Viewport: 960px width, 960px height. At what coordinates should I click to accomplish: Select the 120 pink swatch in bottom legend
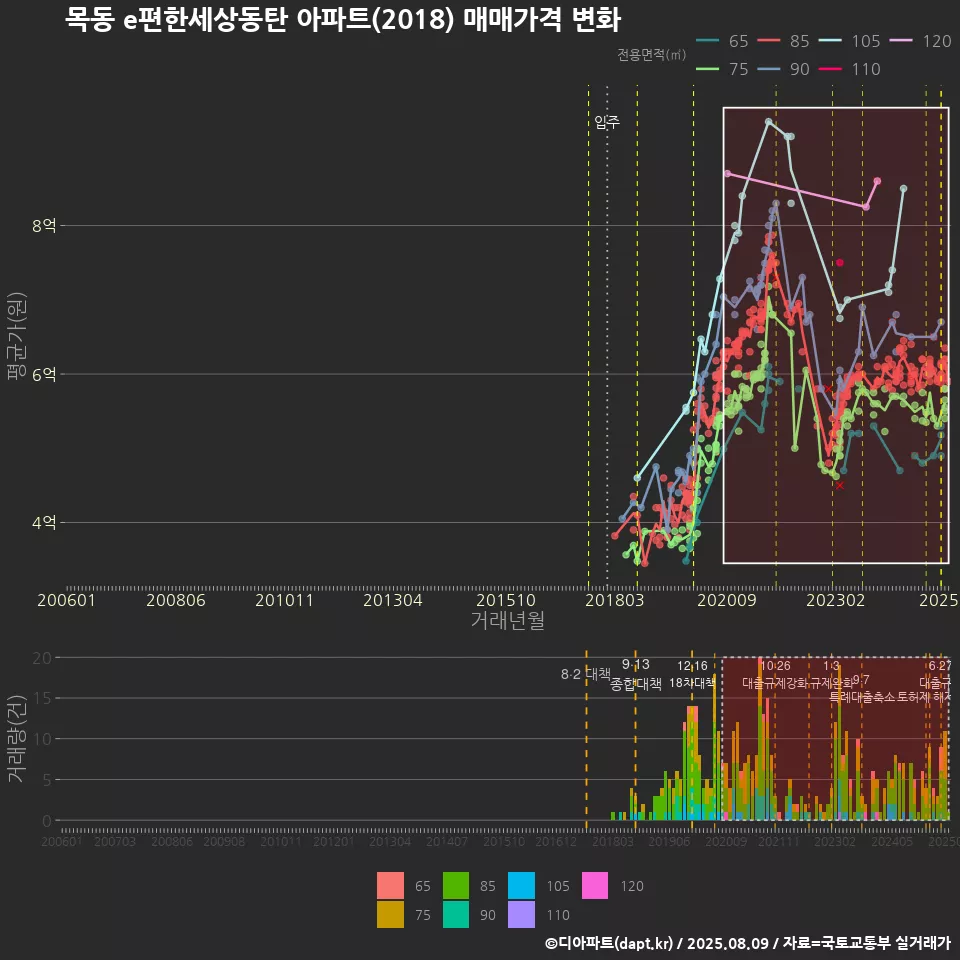[x=595, y=885]
